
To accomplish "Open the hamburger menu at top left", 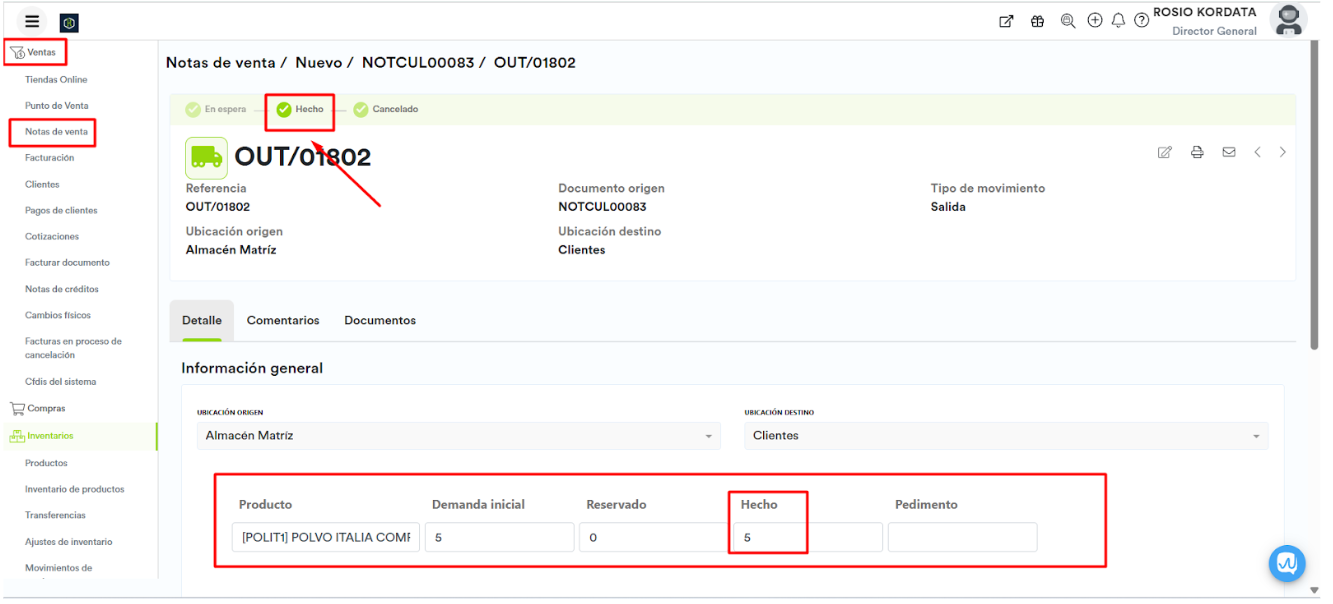I will coord(32,22).
